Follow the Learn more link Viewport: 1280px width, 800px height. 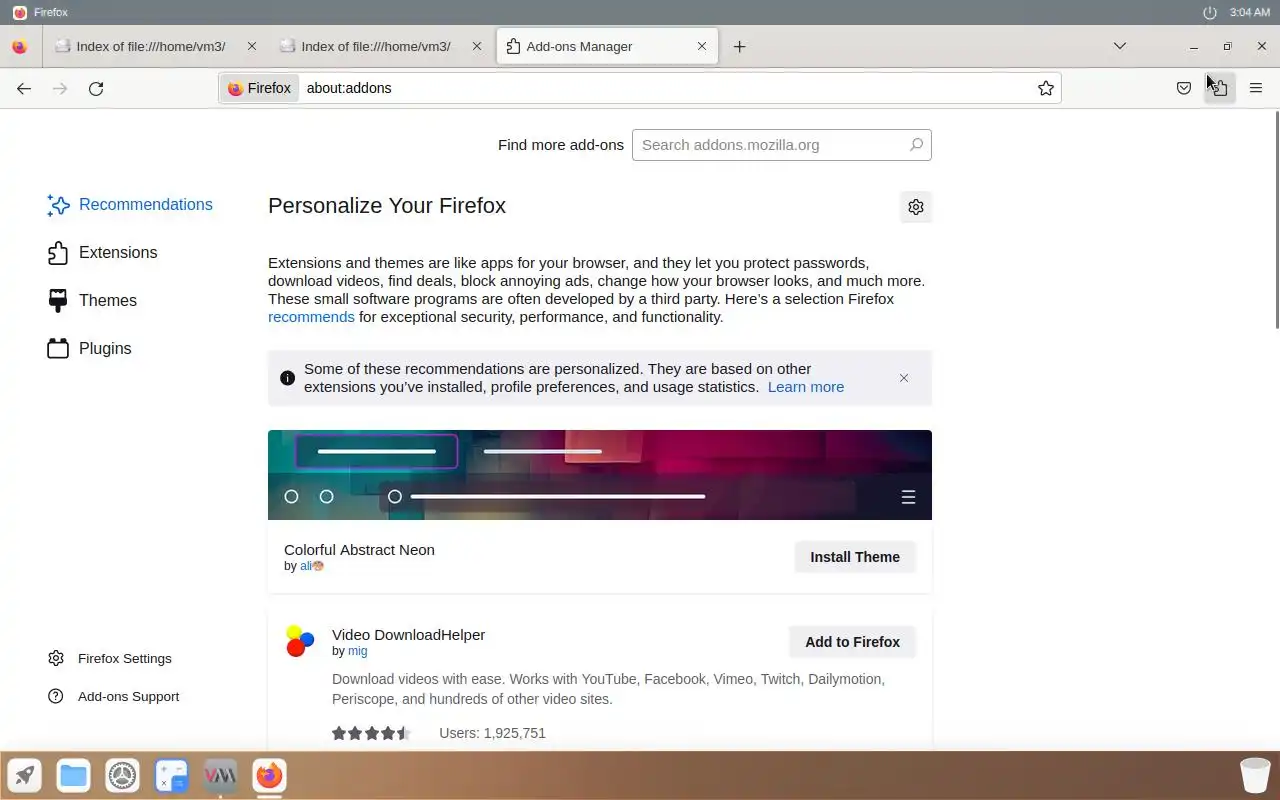(806, 387)
